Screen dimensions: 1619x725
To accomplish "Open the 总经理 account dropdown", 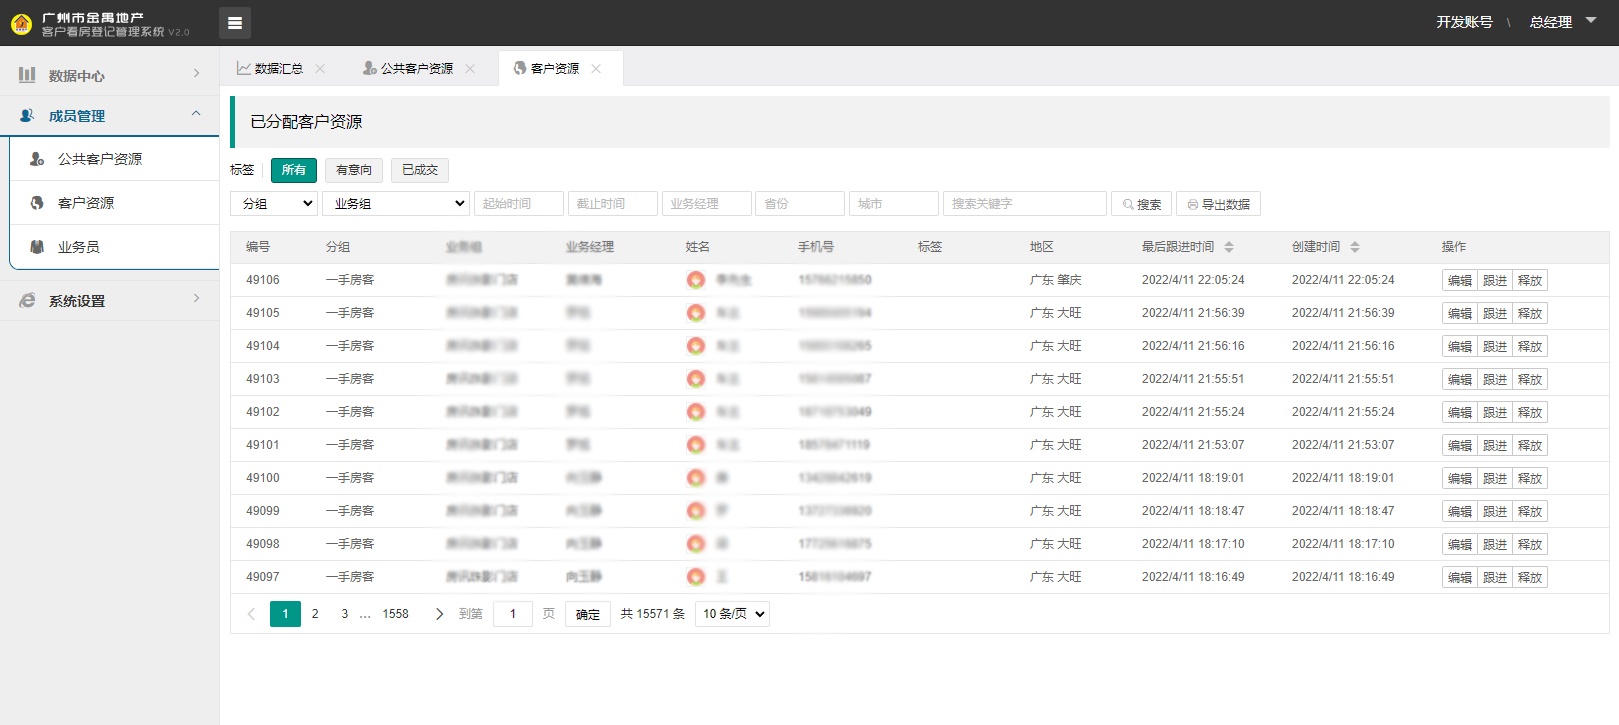I will [x=1563, y=22].
